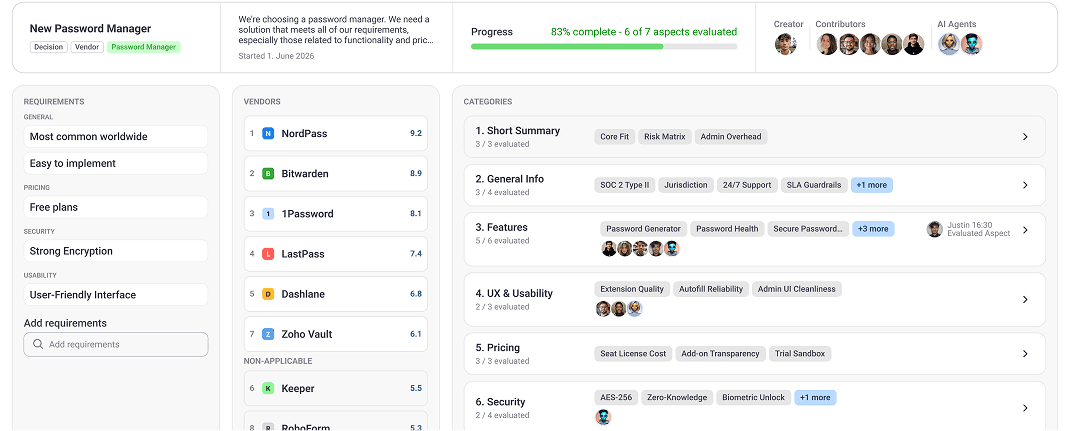Select the SLA Guardrails tag
1070x431 pixels.
click(814, 185)
